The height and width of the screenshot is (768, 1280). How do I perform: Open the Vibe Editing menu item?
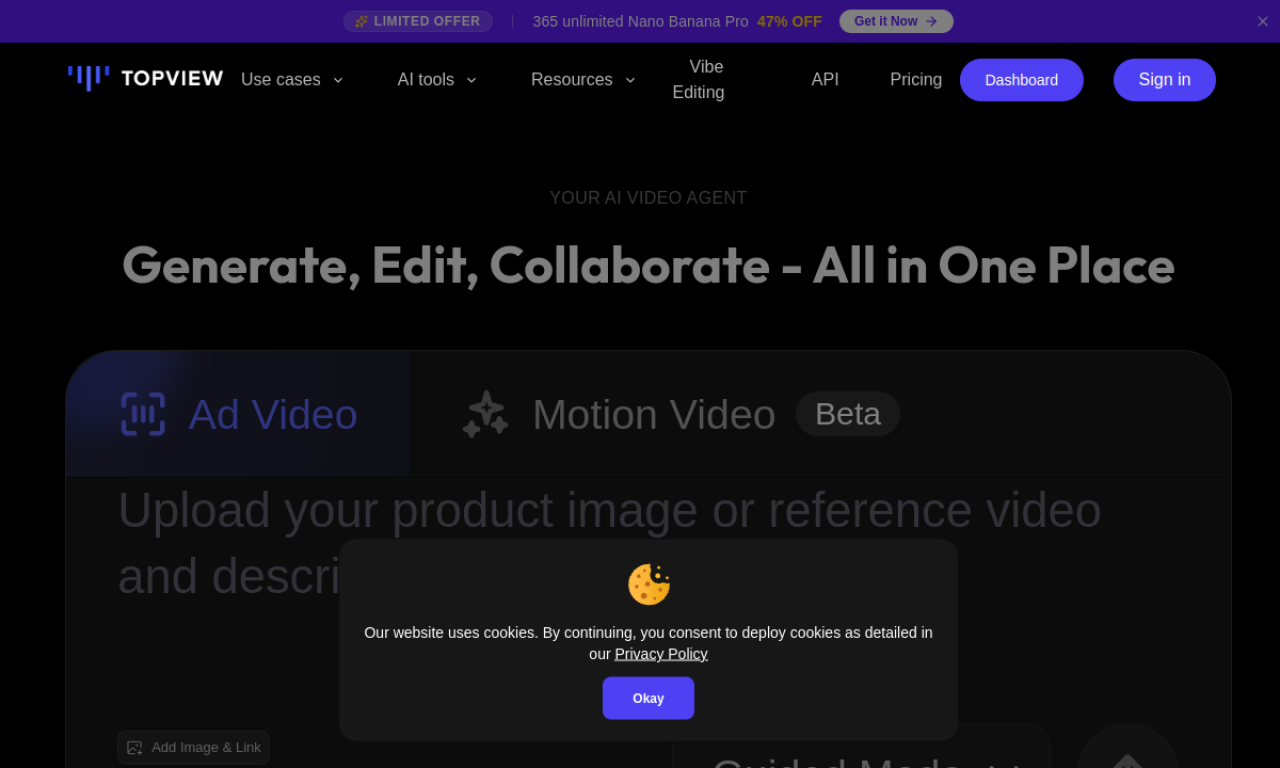coord(698,79)
